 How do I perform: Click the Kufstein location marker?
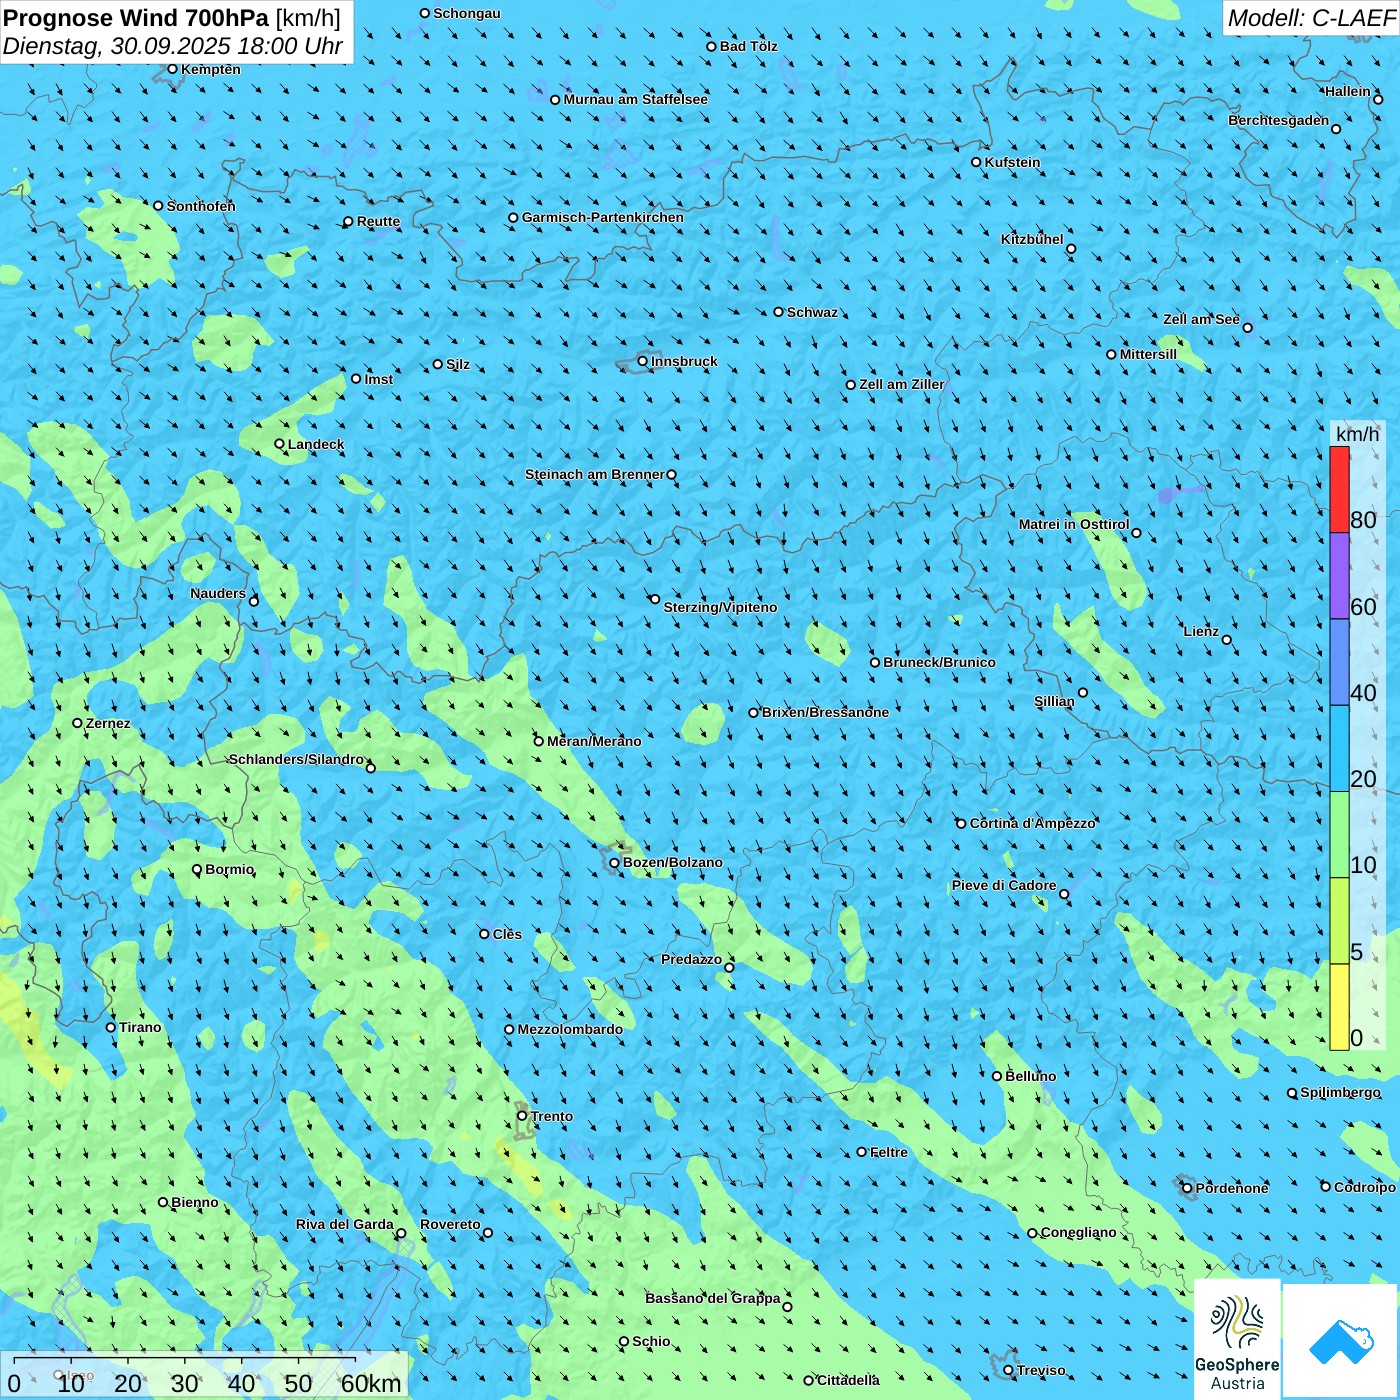(977, 162)
